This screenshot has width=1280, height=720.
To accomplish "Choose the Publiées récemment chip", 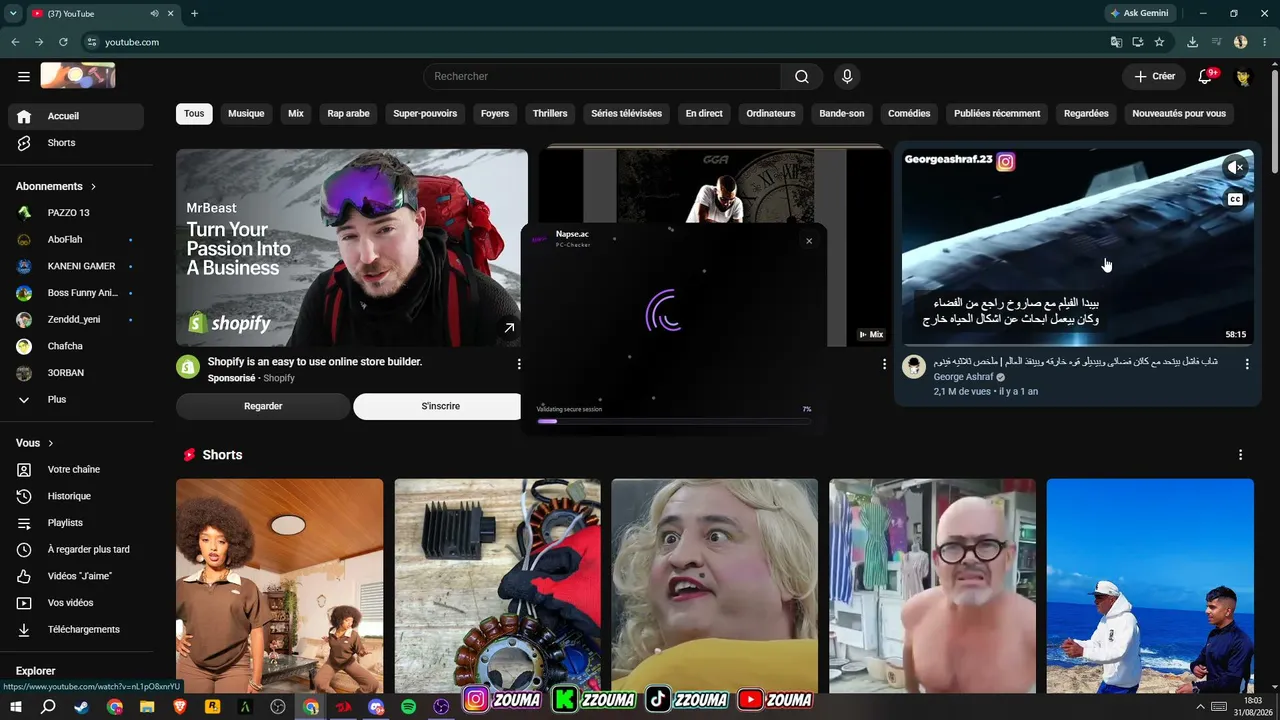I will 997,114.
